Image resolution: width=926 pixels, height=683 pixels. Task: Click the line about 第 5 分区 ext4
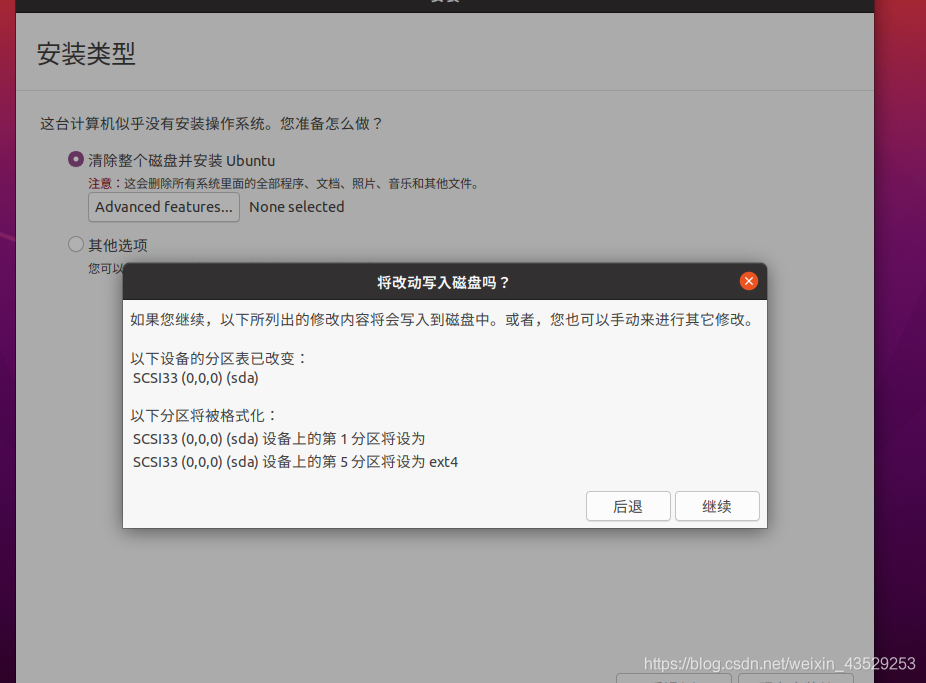[x=295, y=462]
